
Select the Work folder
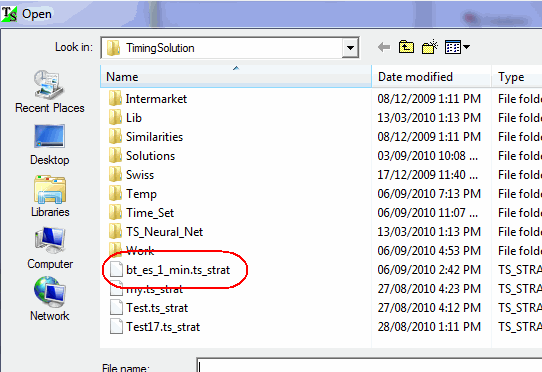[x=140, y=251]
